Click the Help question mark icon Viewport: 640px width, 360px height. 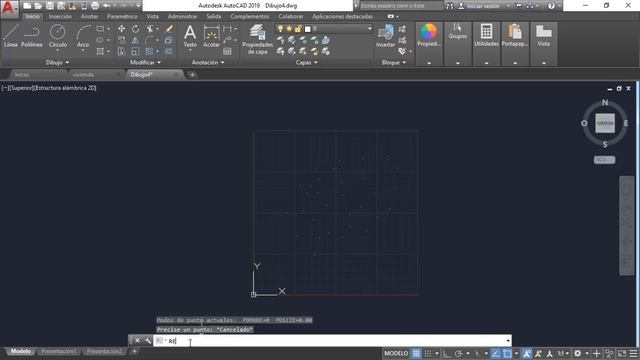coord(551,6)
